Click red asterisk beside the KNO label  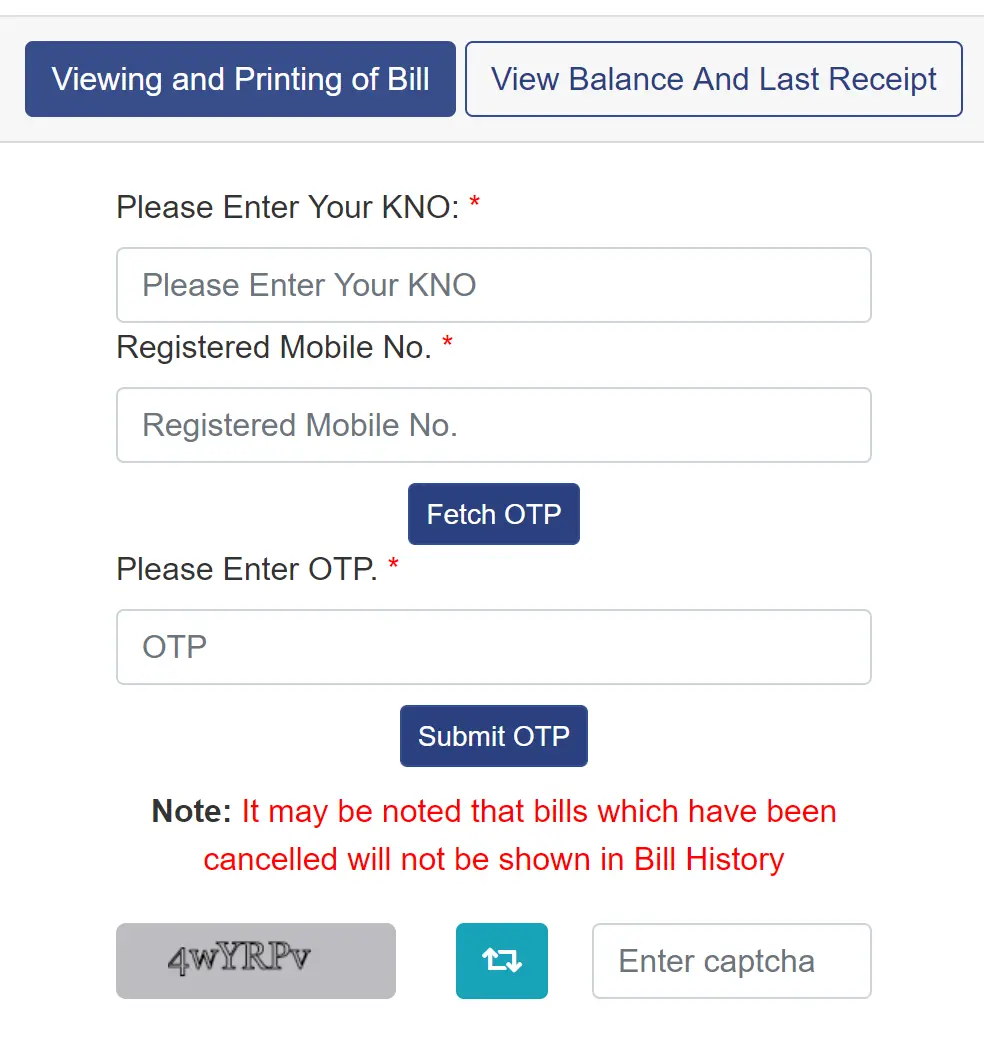click(475, 205)
